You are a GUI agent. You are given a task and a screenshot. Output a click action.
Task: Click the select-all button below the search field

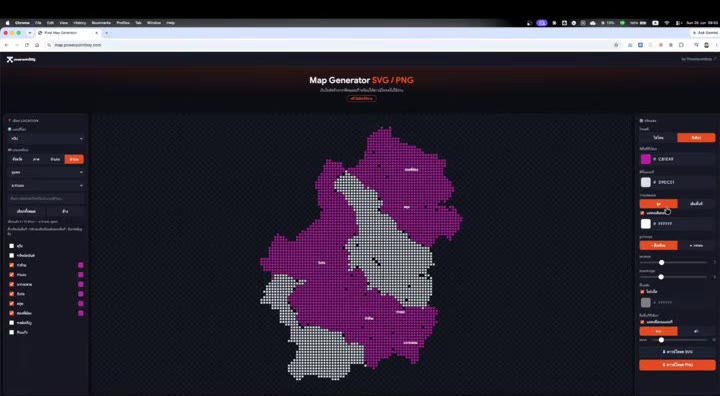coord(26,211)
